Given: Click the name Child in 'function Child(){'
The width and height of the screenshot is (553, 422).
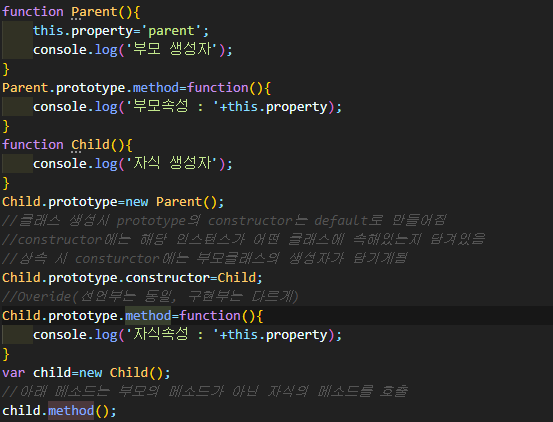Looking at the screenshot, I should (90, 145).
